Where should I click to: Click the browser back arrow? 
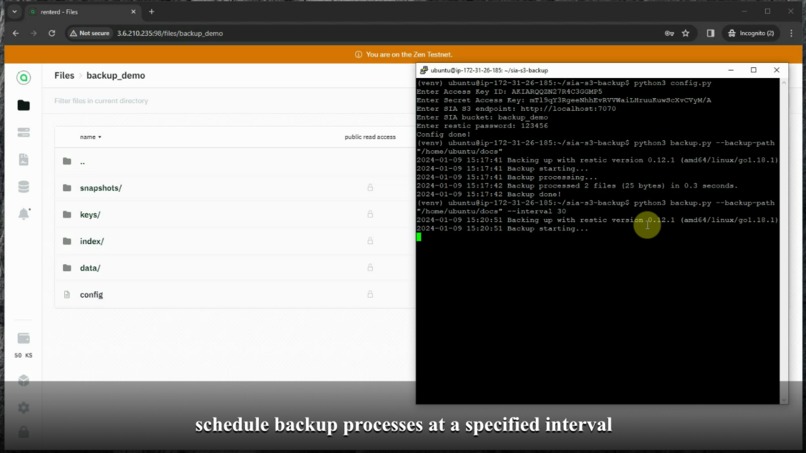click(x=16, y=33)
